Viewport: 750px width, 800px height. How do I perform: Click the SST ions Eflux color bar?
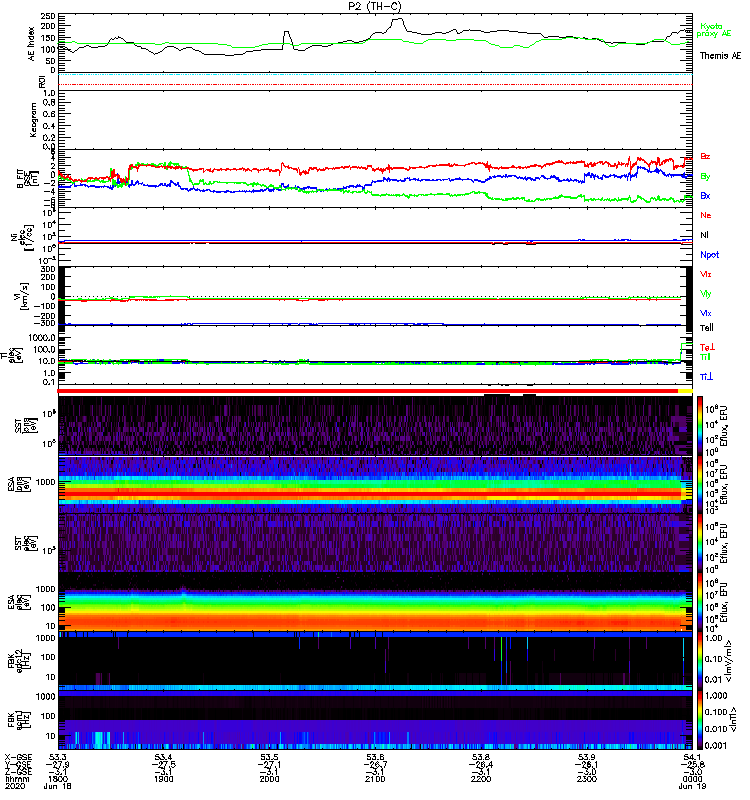pyautogui.click(x=700, y=426)
